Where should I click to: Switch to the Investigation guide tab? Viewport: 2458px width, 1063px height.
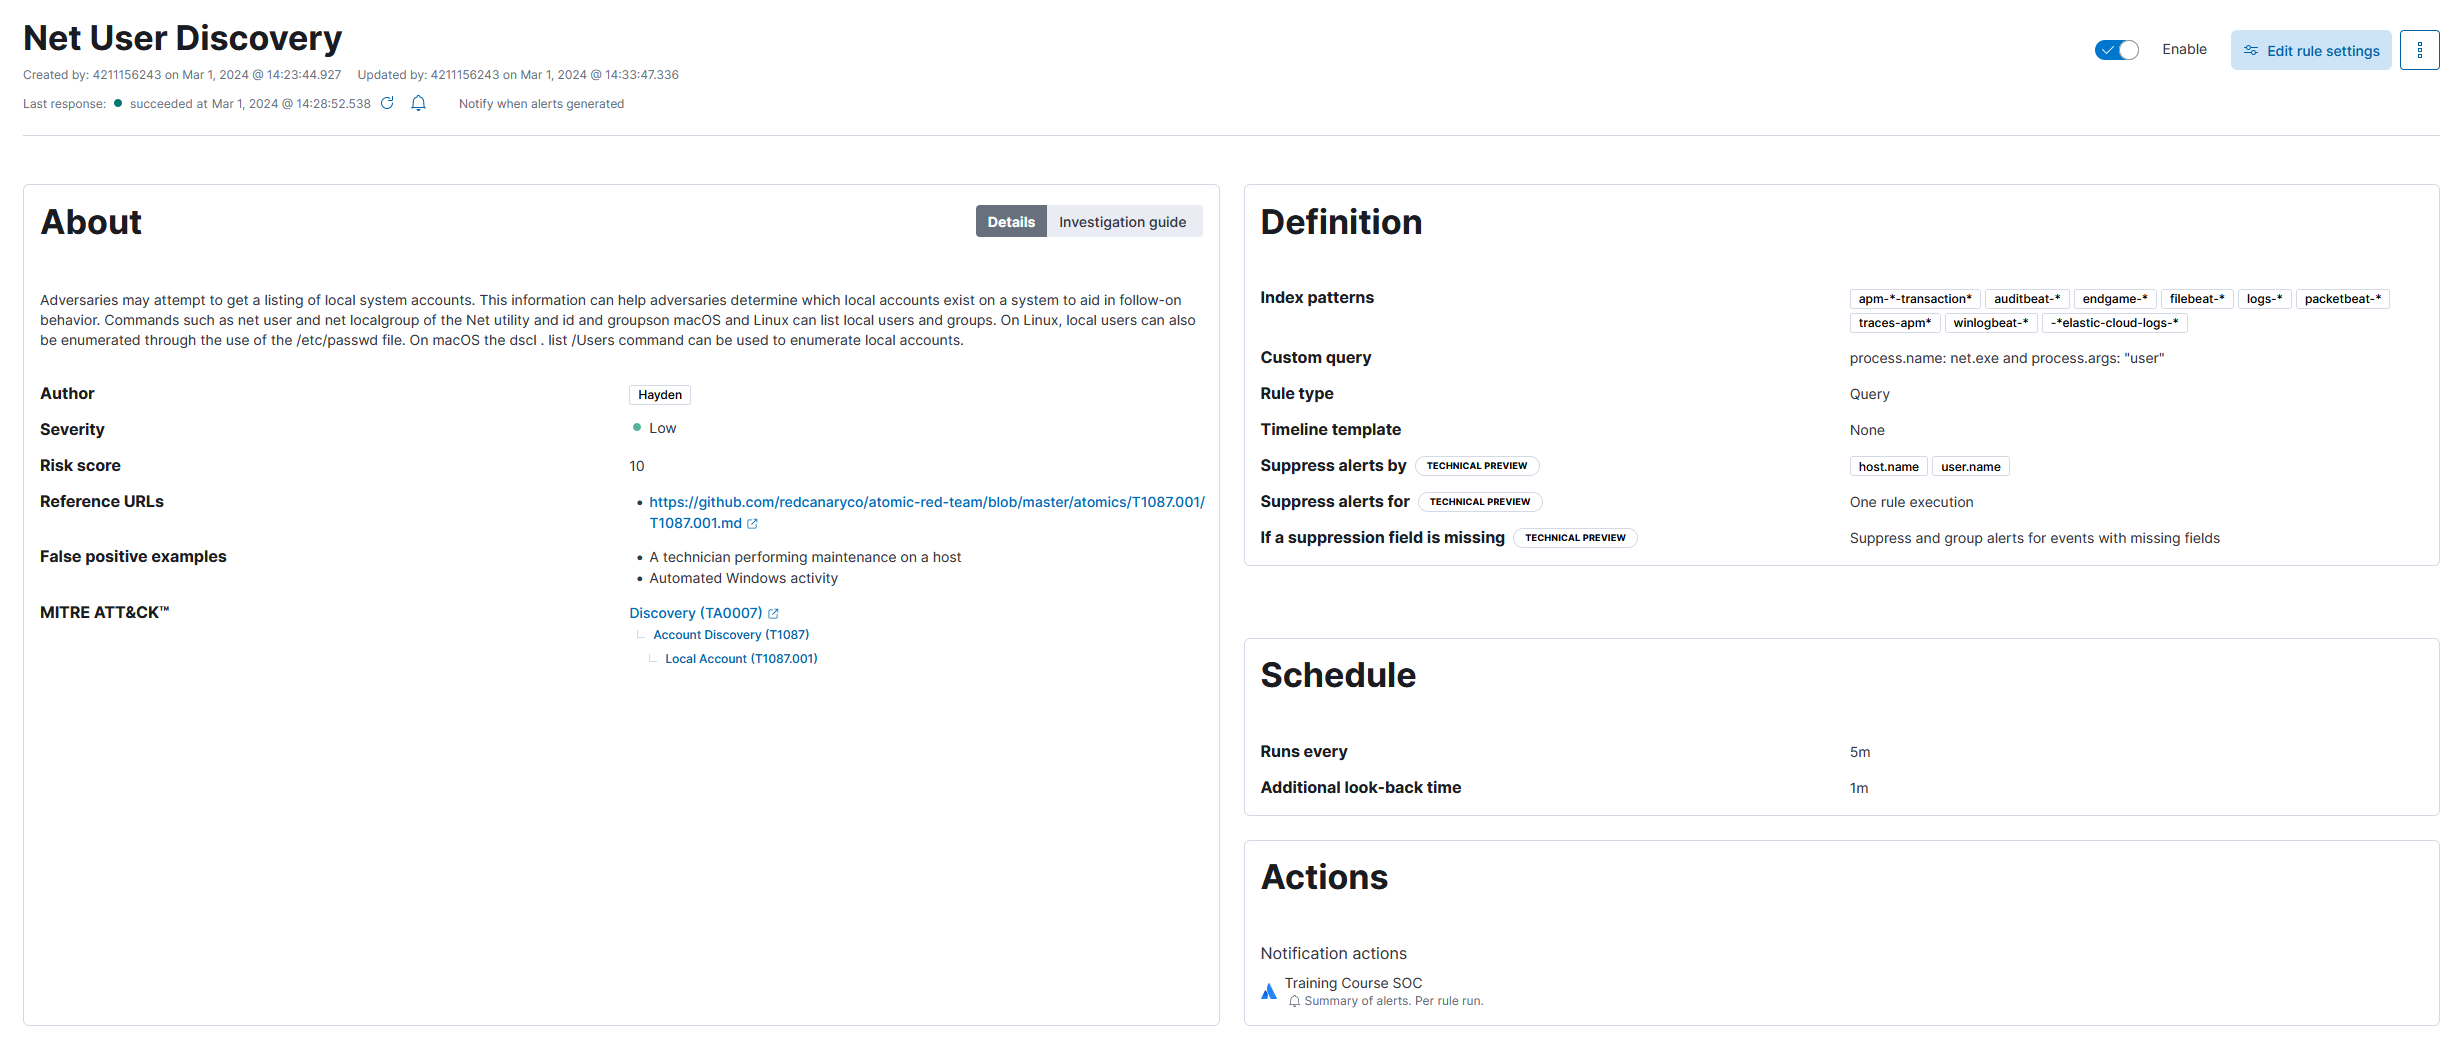point(1122,222)
